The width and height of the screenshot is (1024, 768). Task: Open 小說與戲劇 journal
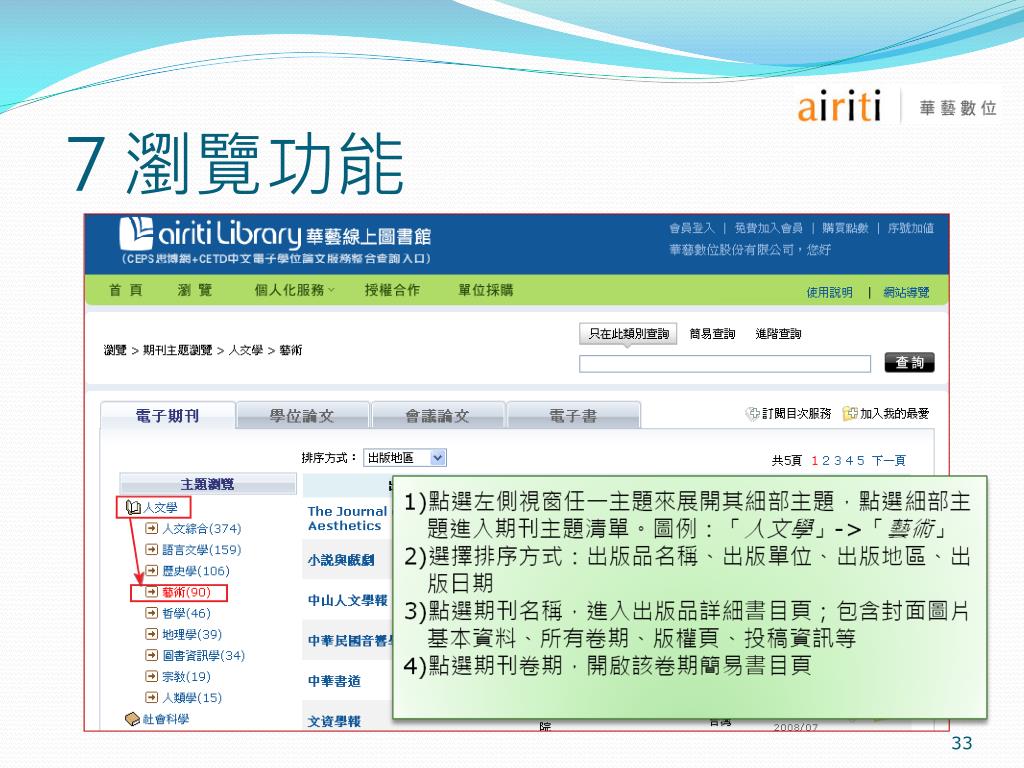pos(341,560)
